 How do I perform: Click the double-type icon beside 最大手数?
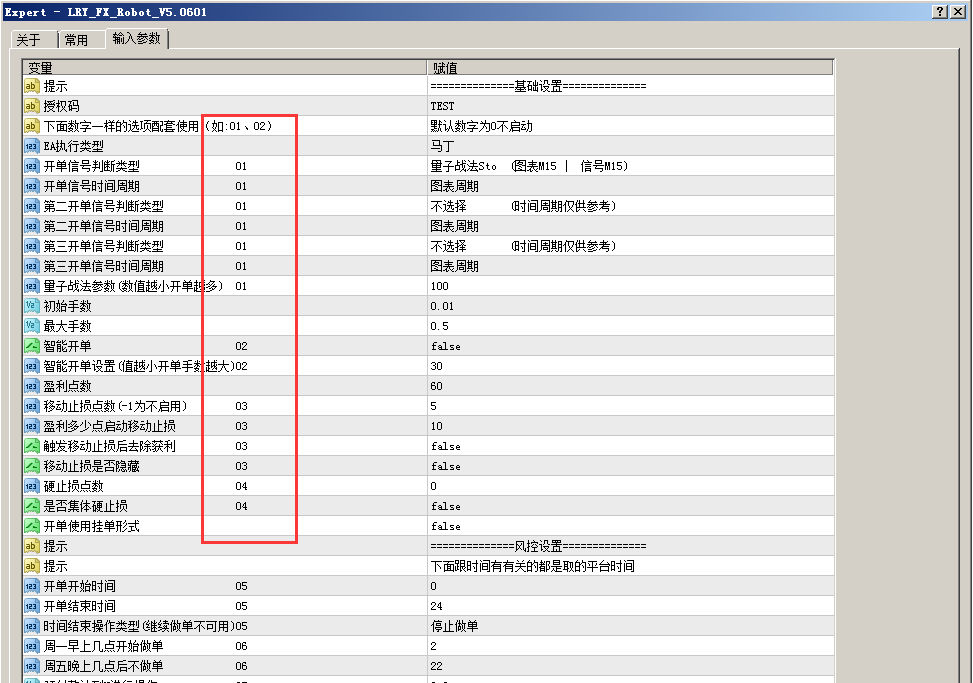32,326
